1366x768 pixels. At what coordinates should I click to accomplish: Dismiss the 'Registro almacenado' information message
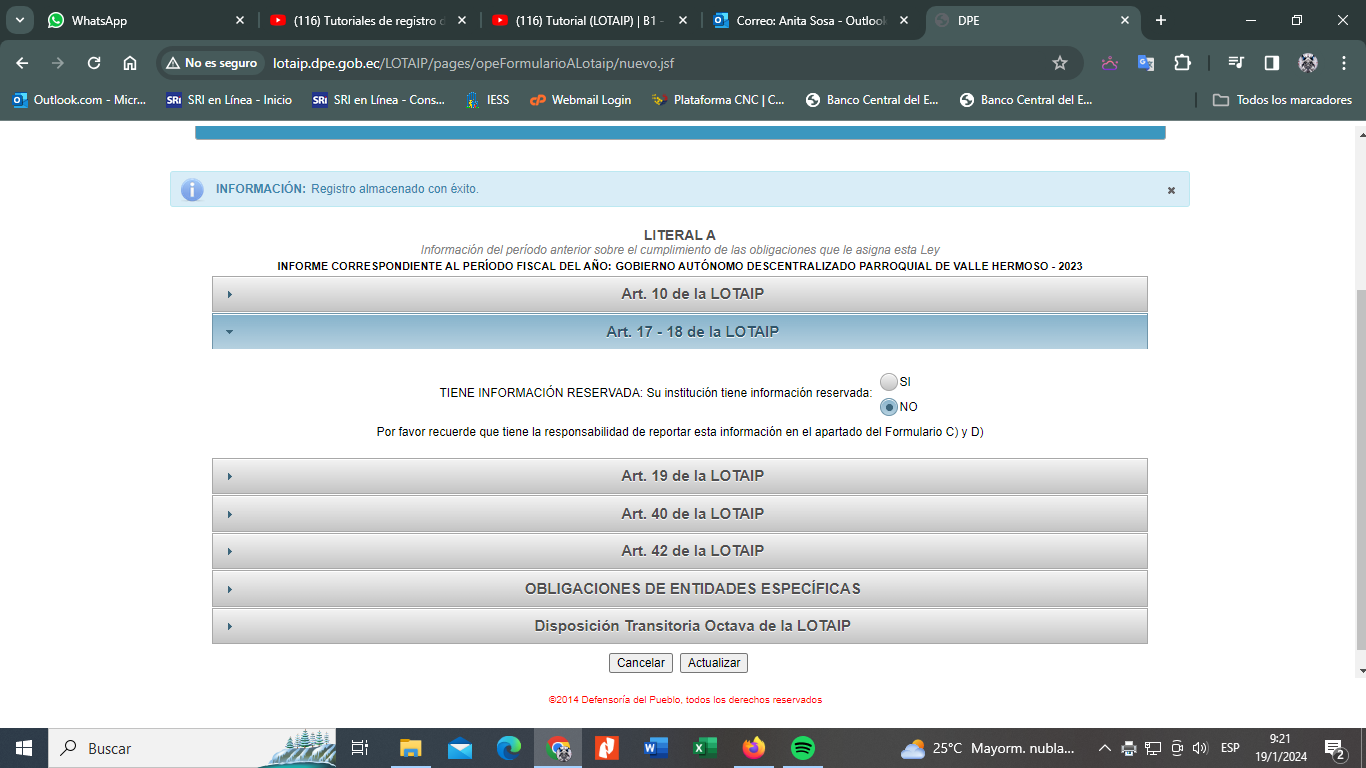(1171, 190)
